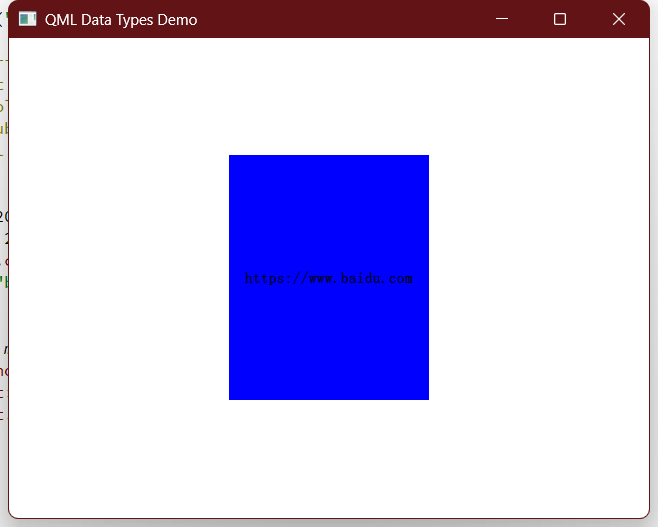The height and width of the screenshot is (527, 658).
Task: Click the 'QML Data Types Demo' window title
Action: (x=121, y=20)
